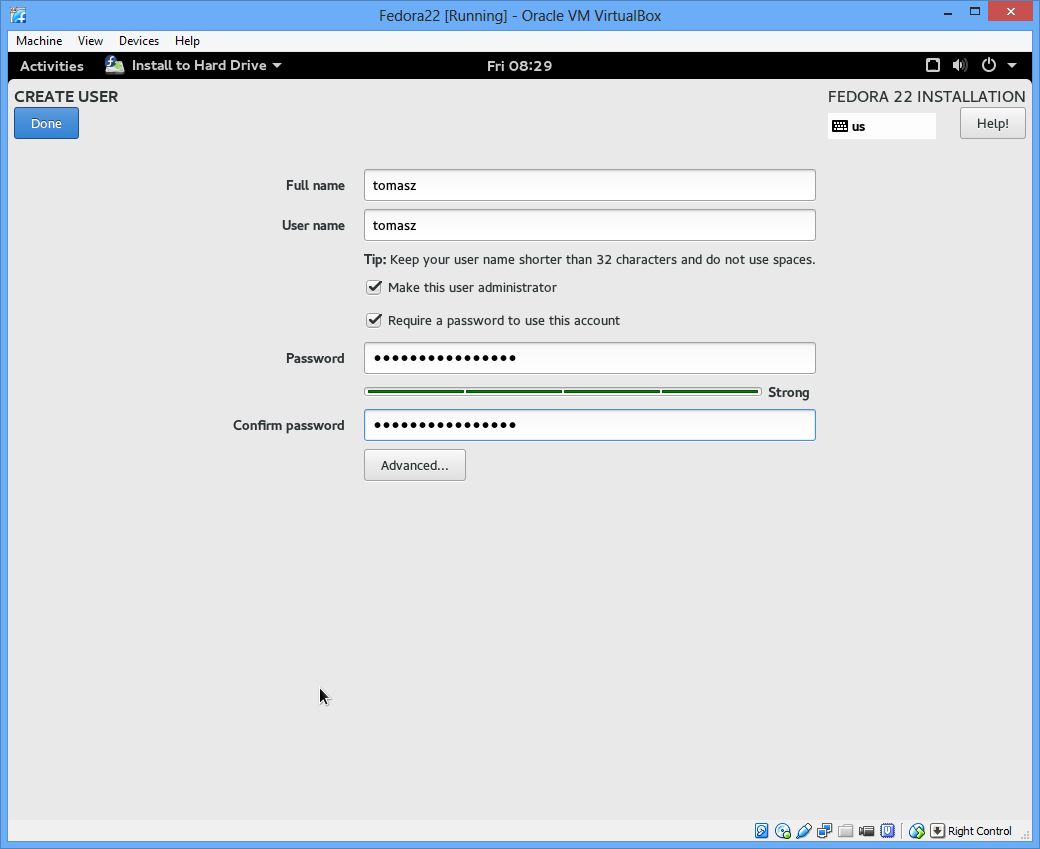Viewport: 1040px width, 849px height.
Task: Click the hard disk activity indicator icon
Action: tap(761, 830)
